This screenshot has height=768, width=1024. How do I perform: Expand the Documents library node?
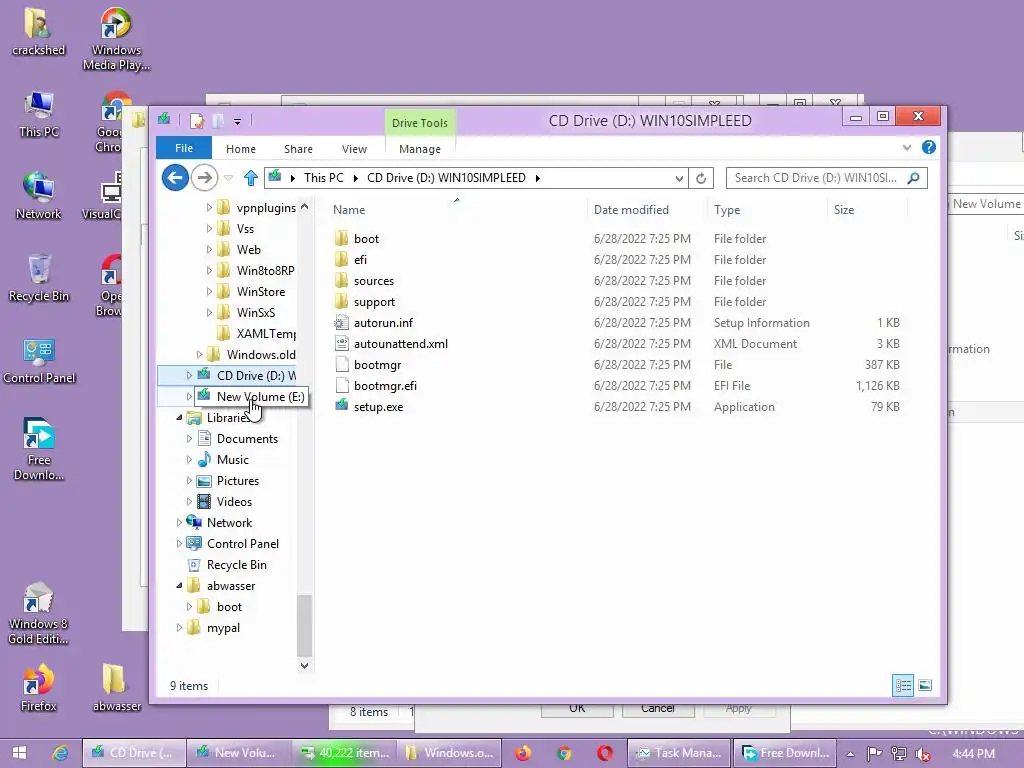tap(189, 438)
